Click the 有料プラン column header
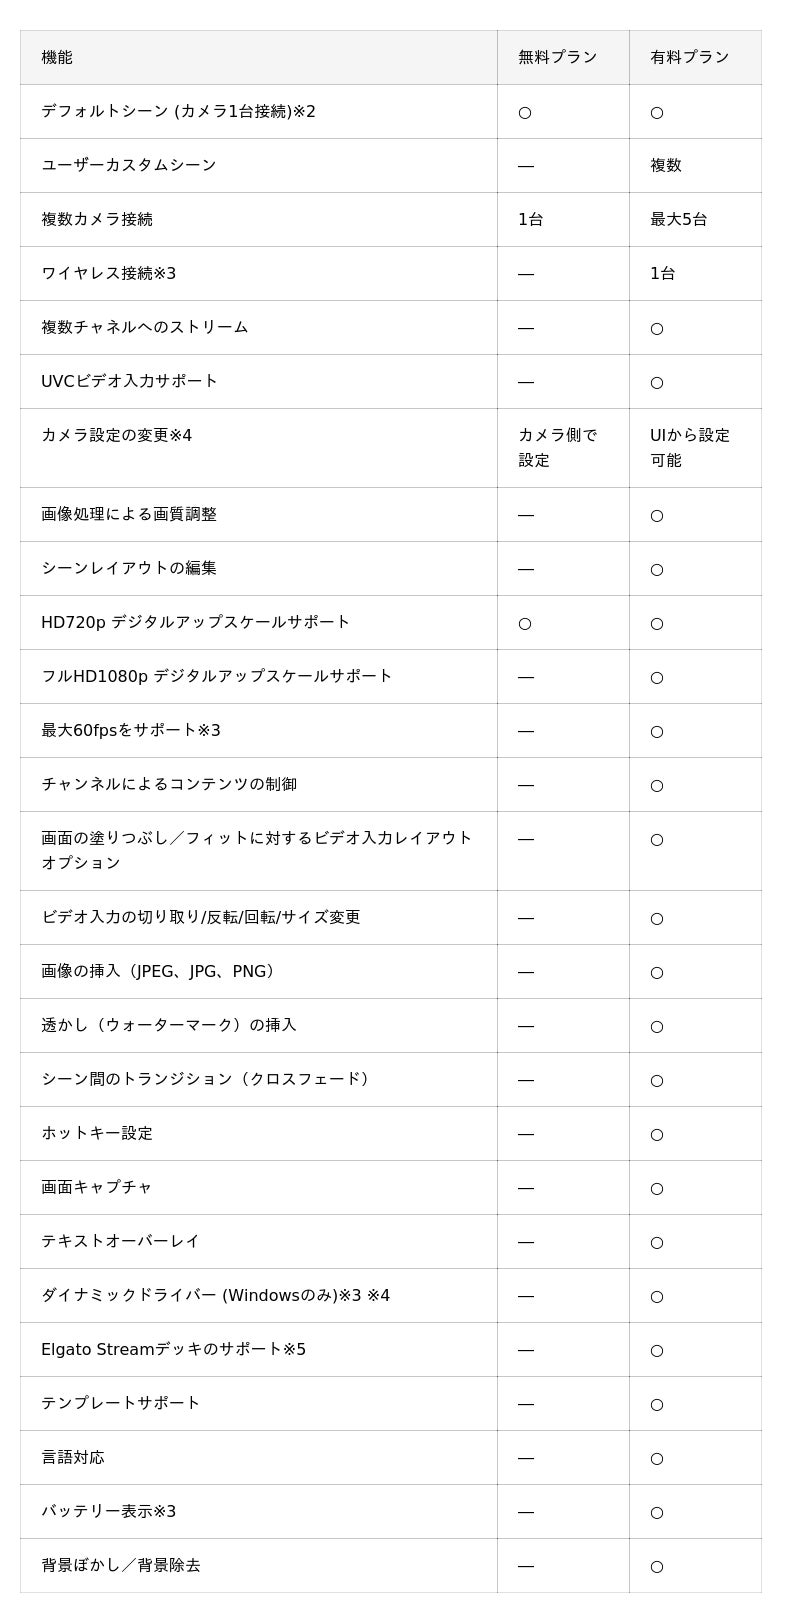The height and width of the screenshot is (1623, 800). 689,58
